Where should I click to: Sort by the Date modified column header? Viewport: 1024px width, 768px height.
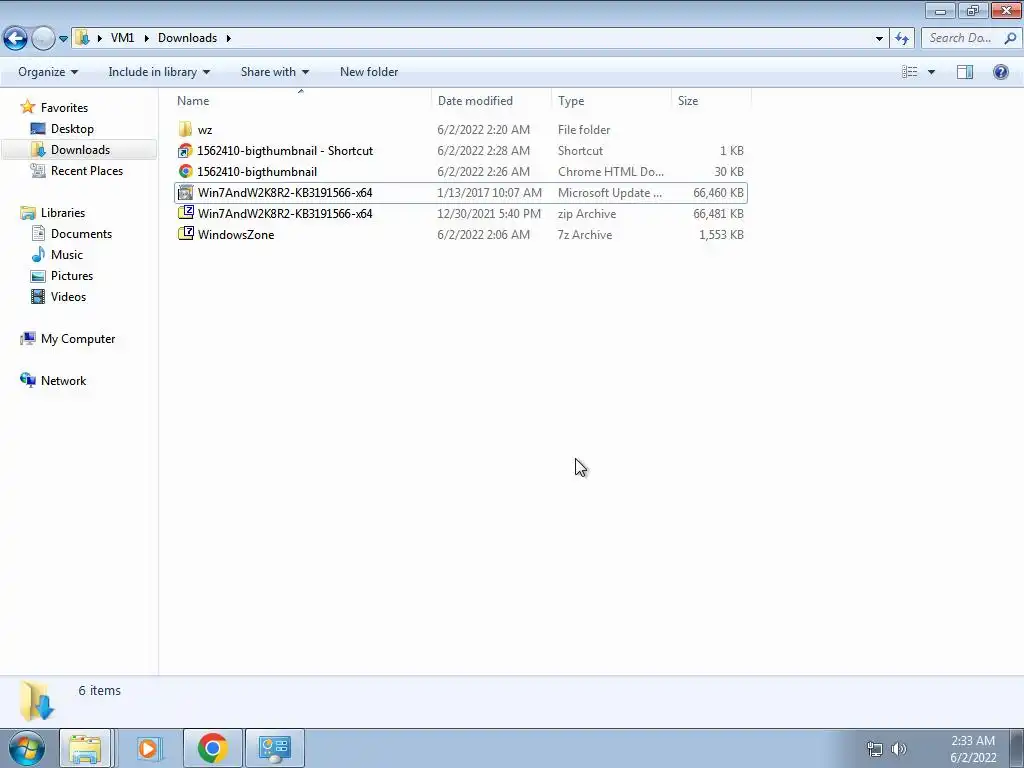pyautogui.click(x=491, y=101)
